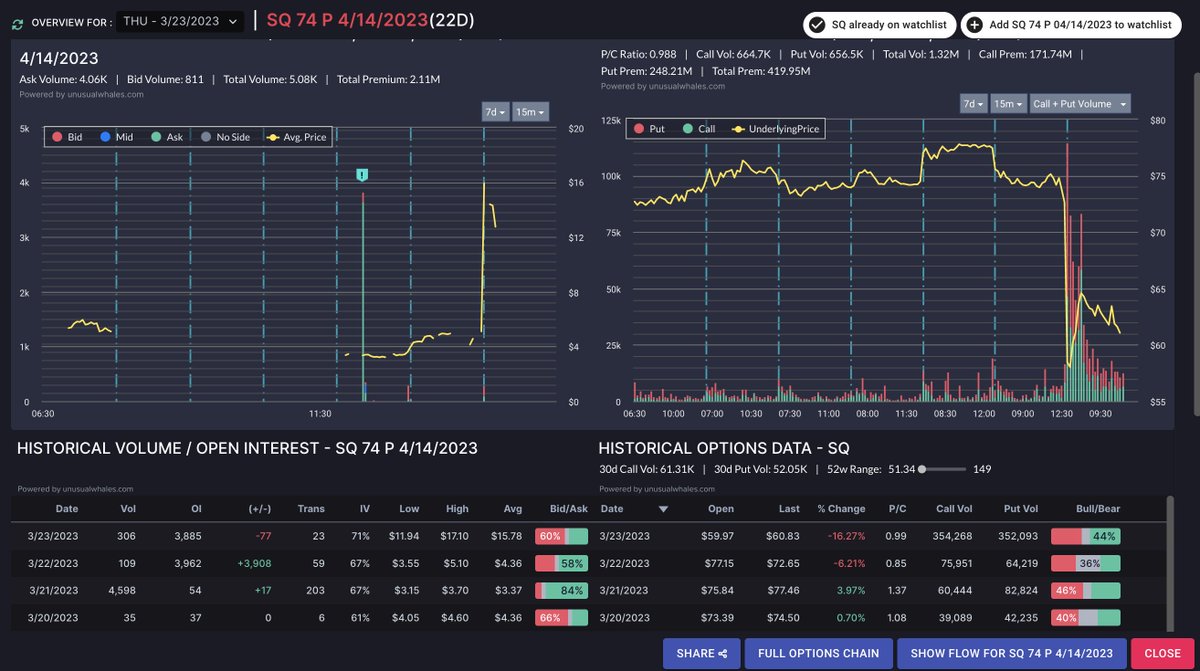The image size is (1200, 671).
Task: Click the 52w Range slider handle
Action: pyautogui.click(x=922, y=468)
